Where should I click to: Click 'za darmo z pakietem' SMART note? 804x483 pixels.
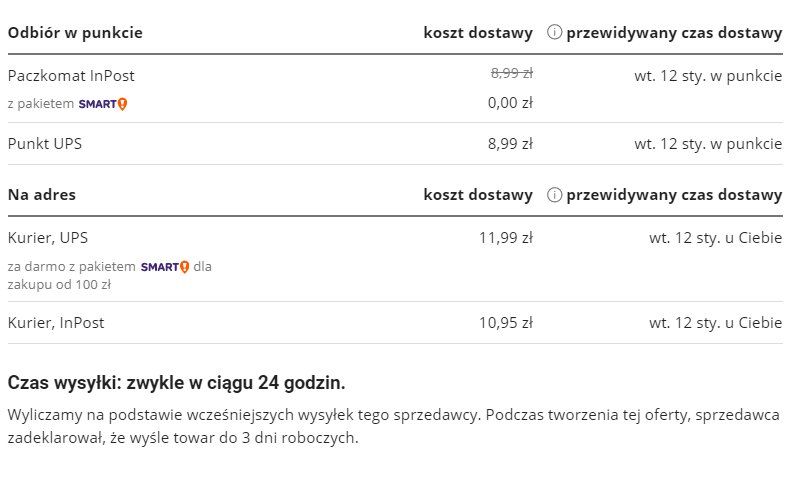point(70,267)
